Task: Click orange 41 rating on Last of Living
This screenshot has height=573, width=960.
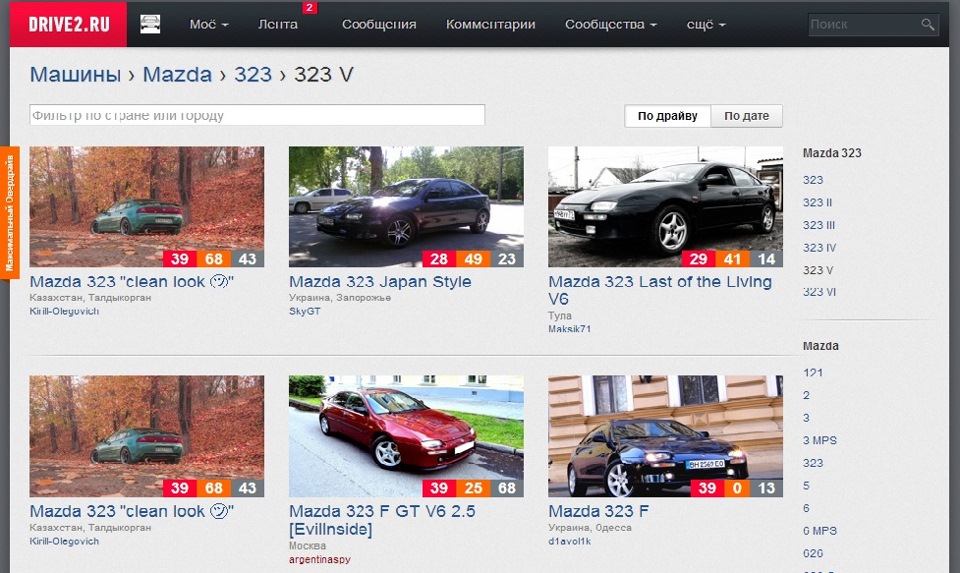Action: pos(732,258)
